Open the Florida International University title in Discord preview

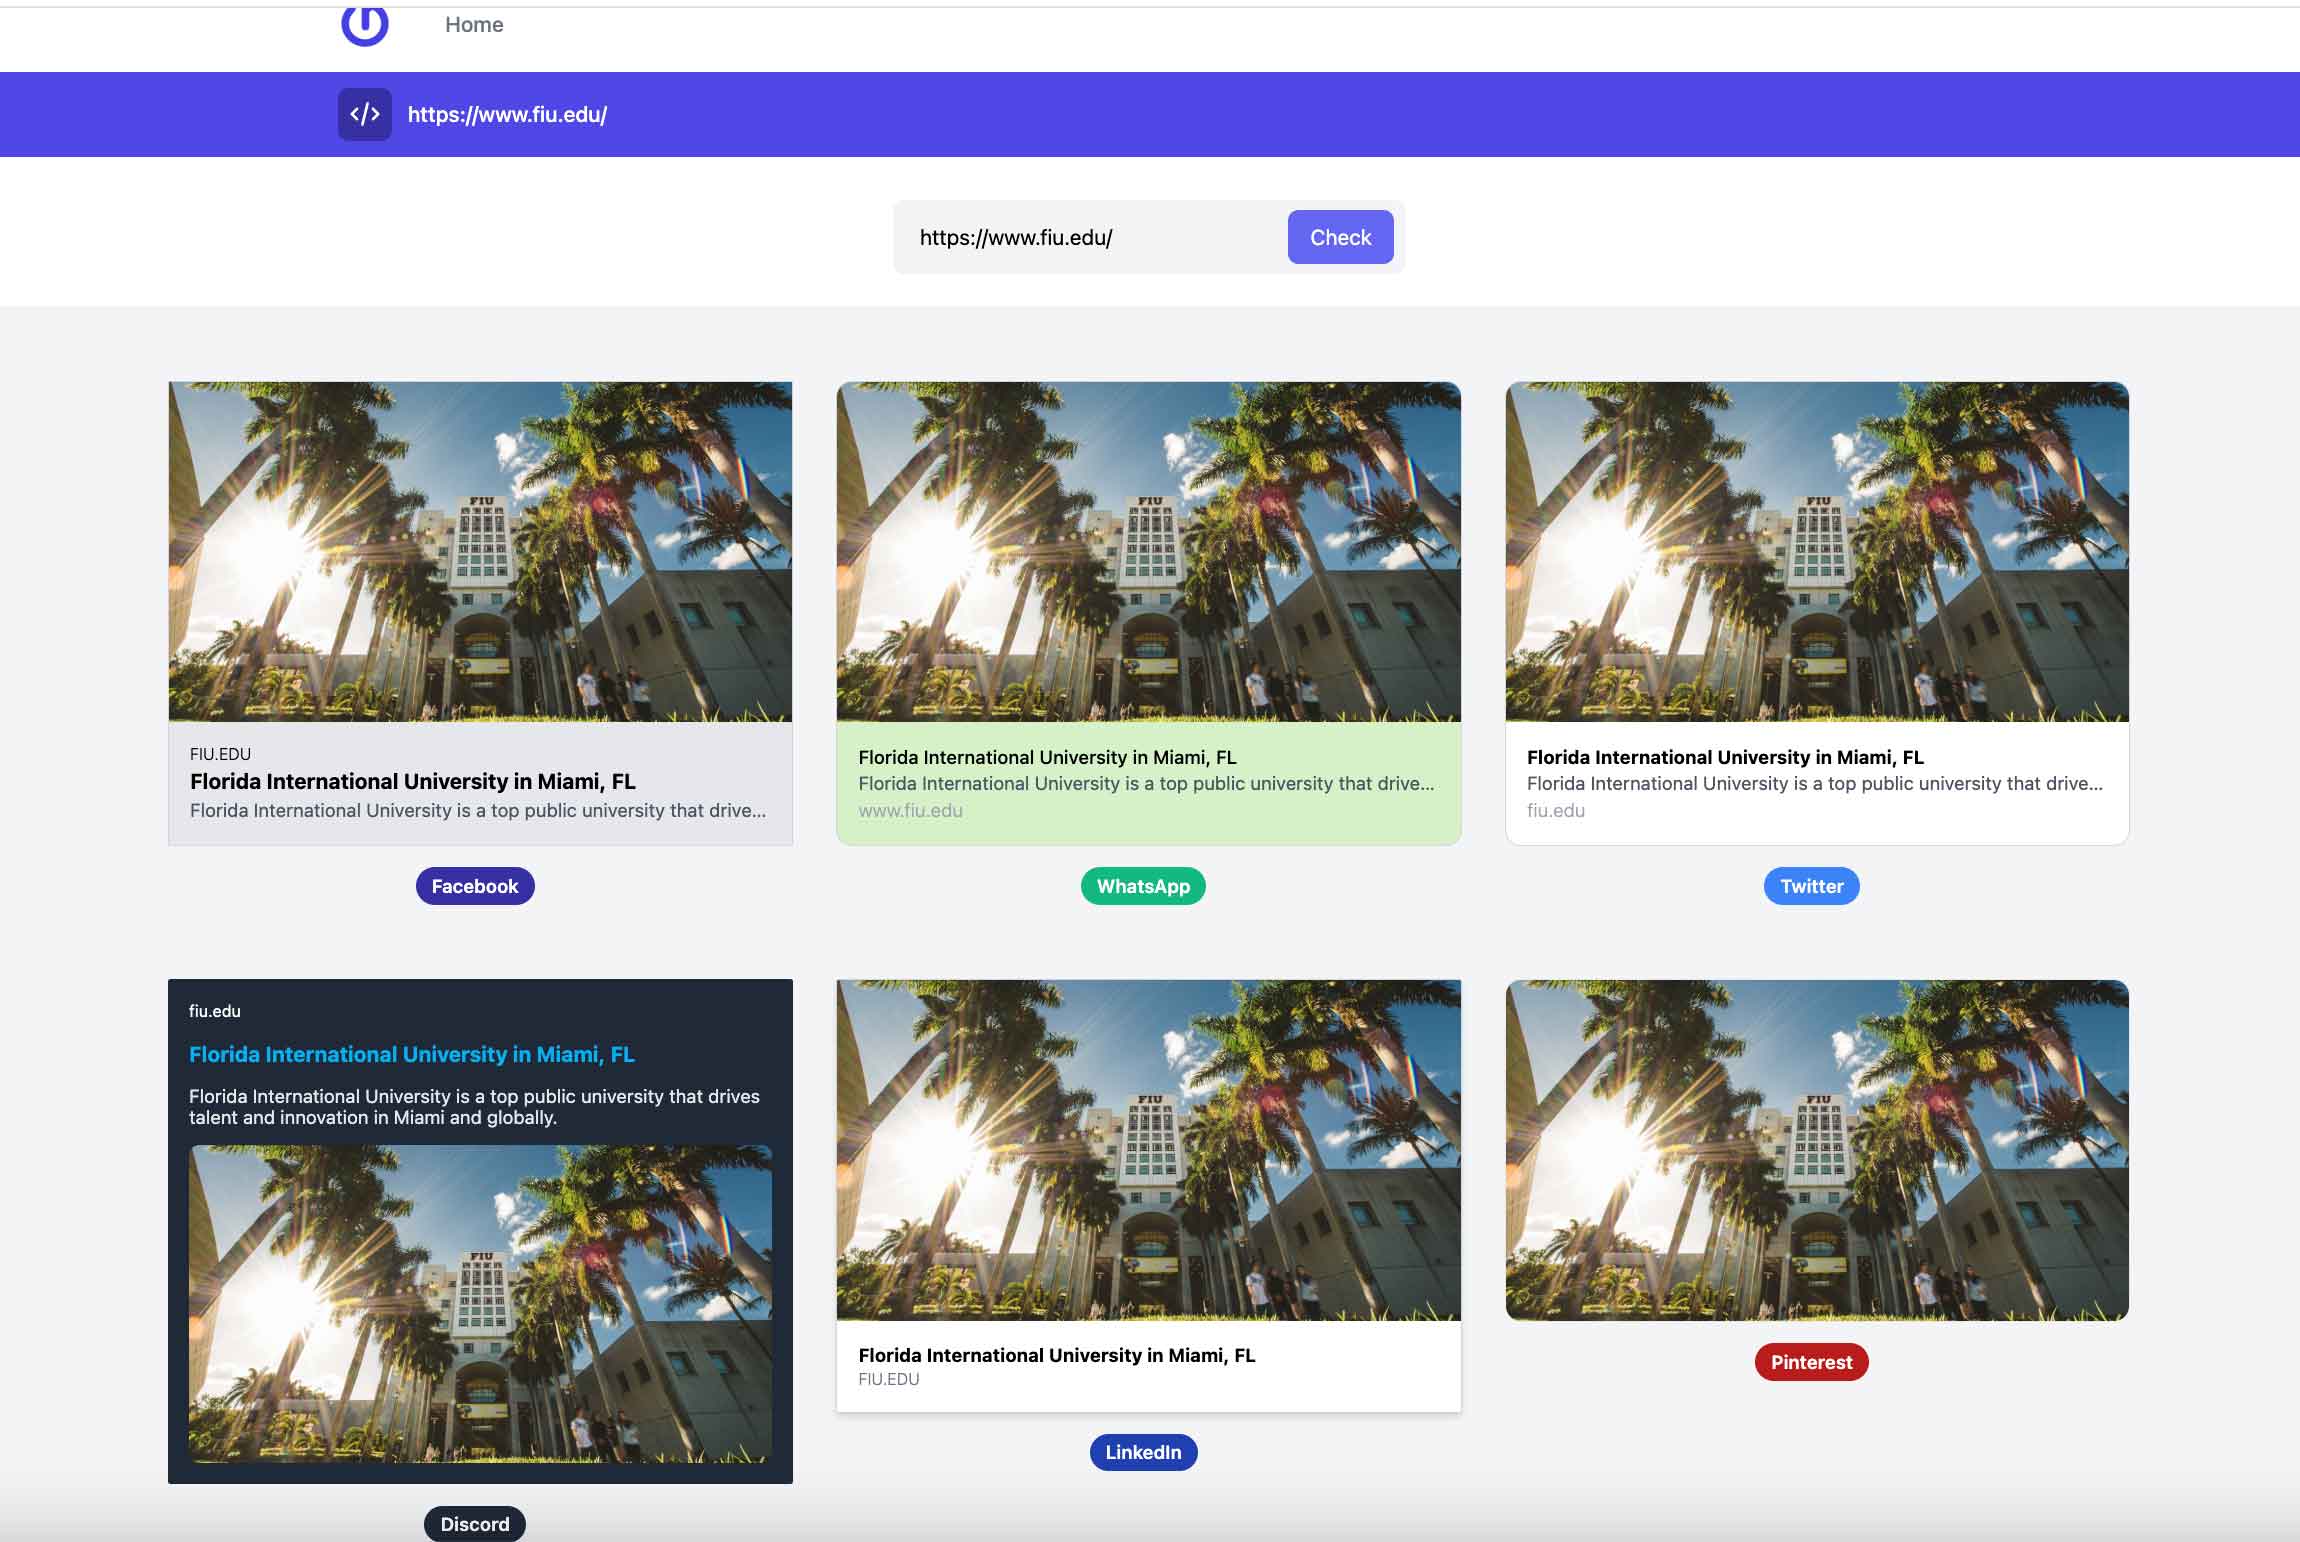pos(412,1054)
